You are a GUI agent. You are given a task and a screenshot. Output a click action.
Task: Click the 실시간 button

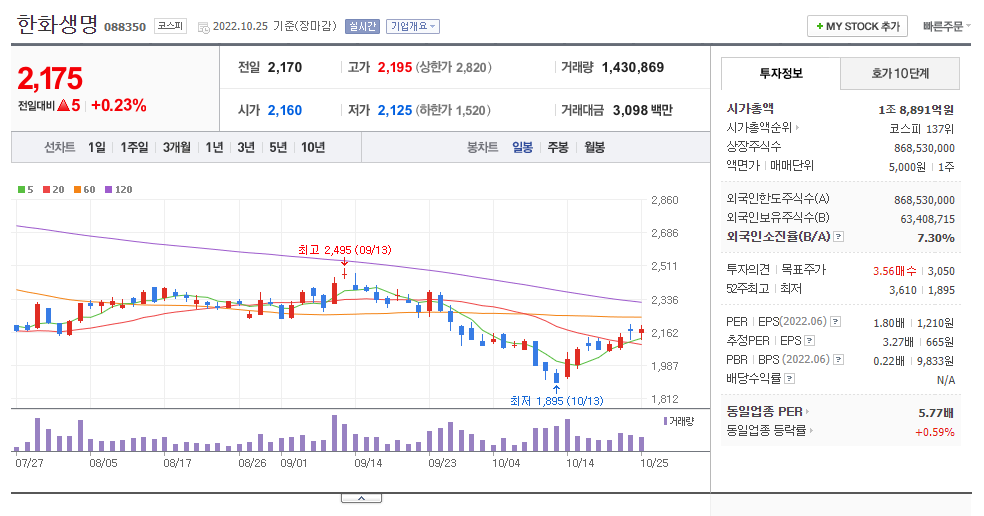click(x=362, y=26)
